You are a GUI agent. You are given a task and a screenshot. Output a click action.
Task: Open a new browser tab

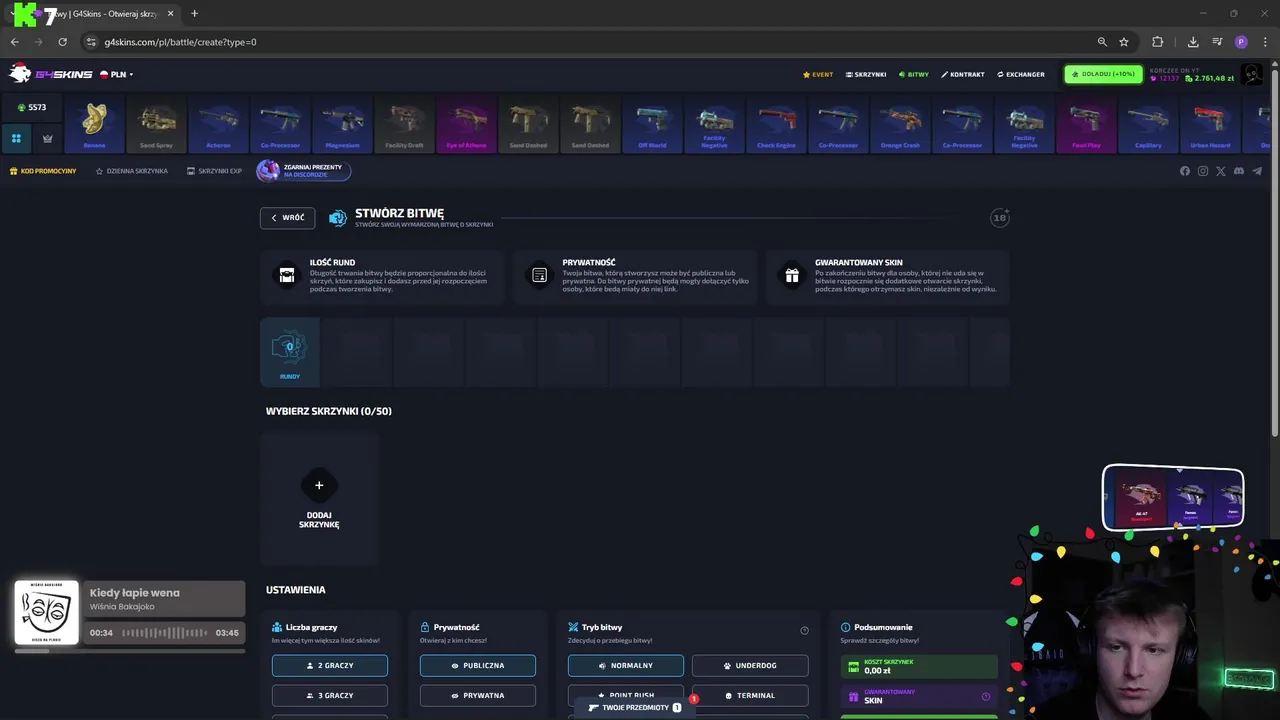[194, 13]
